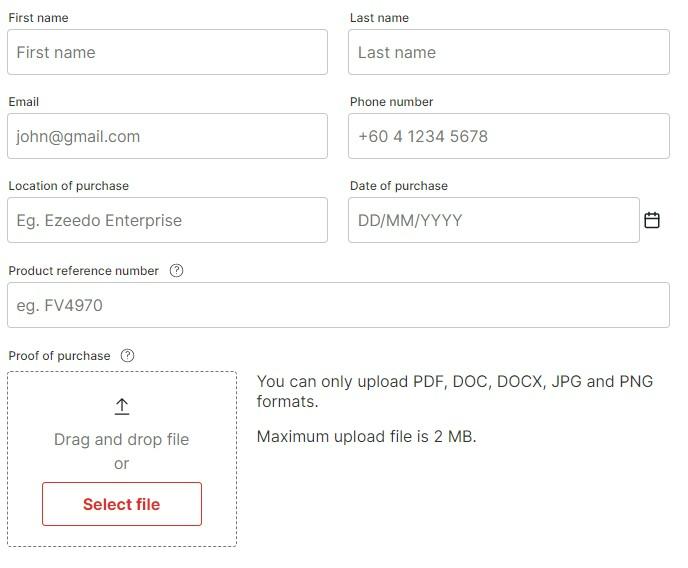Open the date of purchase calendar picker
This screenshot has width=688, height=568.
(x=652, y=220)
